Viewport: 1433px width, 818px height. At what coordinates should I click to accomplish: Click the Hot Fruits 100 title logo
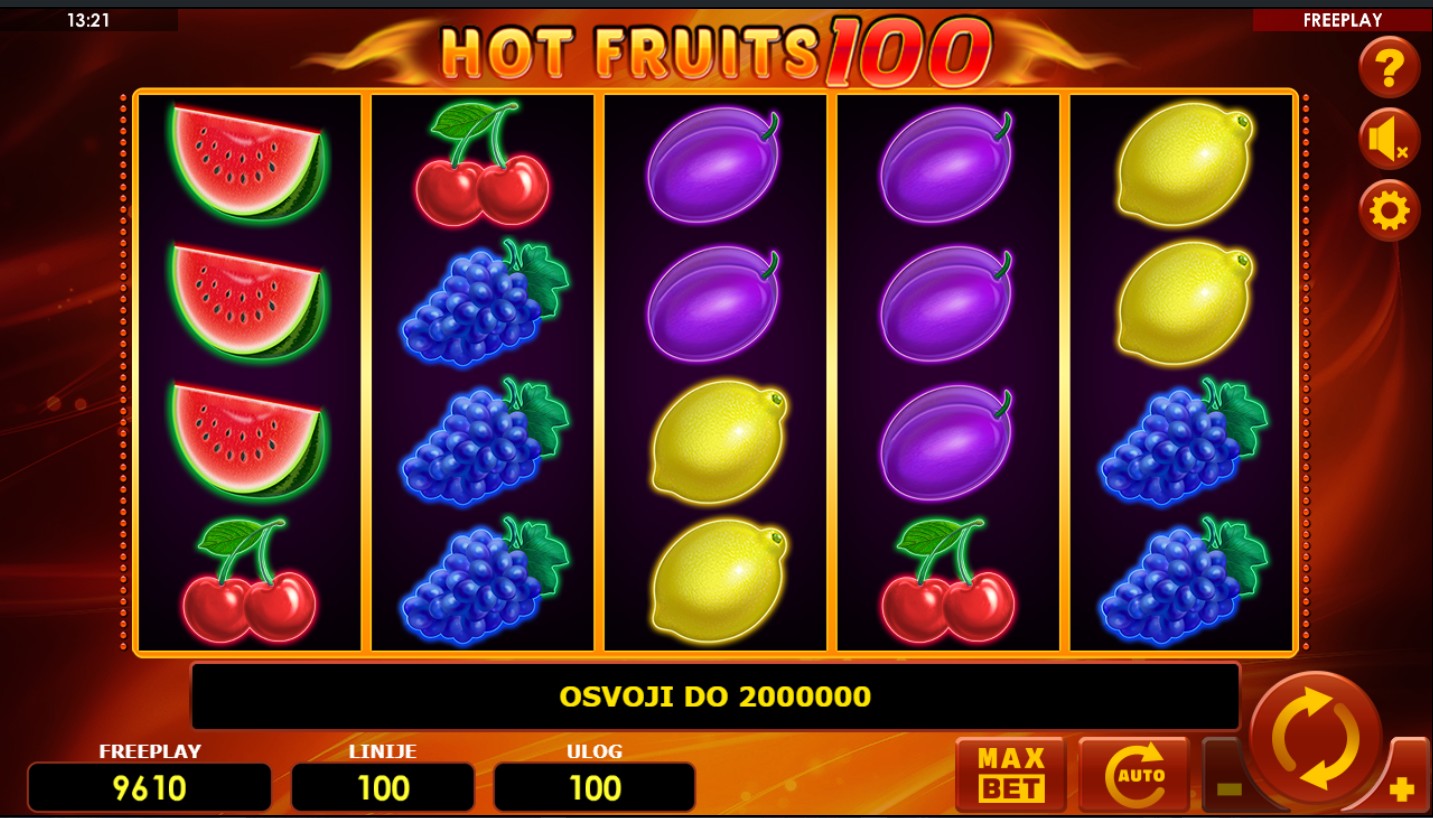(715, 50)
